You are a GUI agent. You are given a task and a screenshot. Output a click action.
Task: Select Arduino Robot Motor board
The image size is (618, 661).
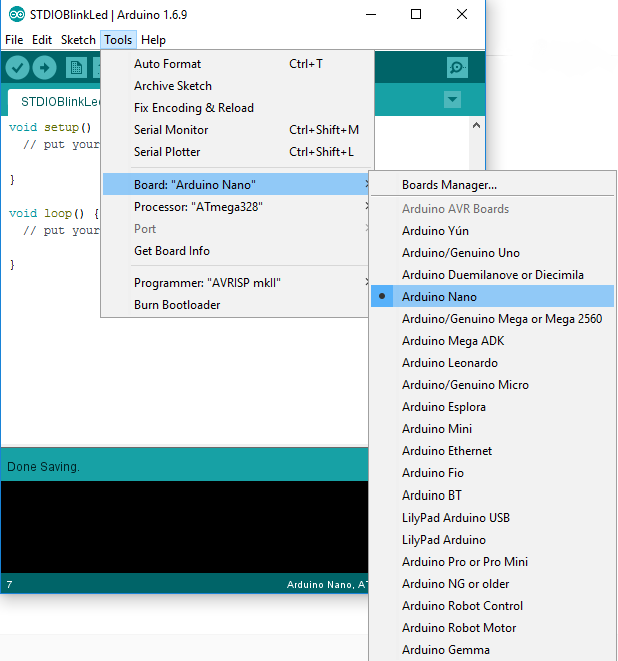492,627
